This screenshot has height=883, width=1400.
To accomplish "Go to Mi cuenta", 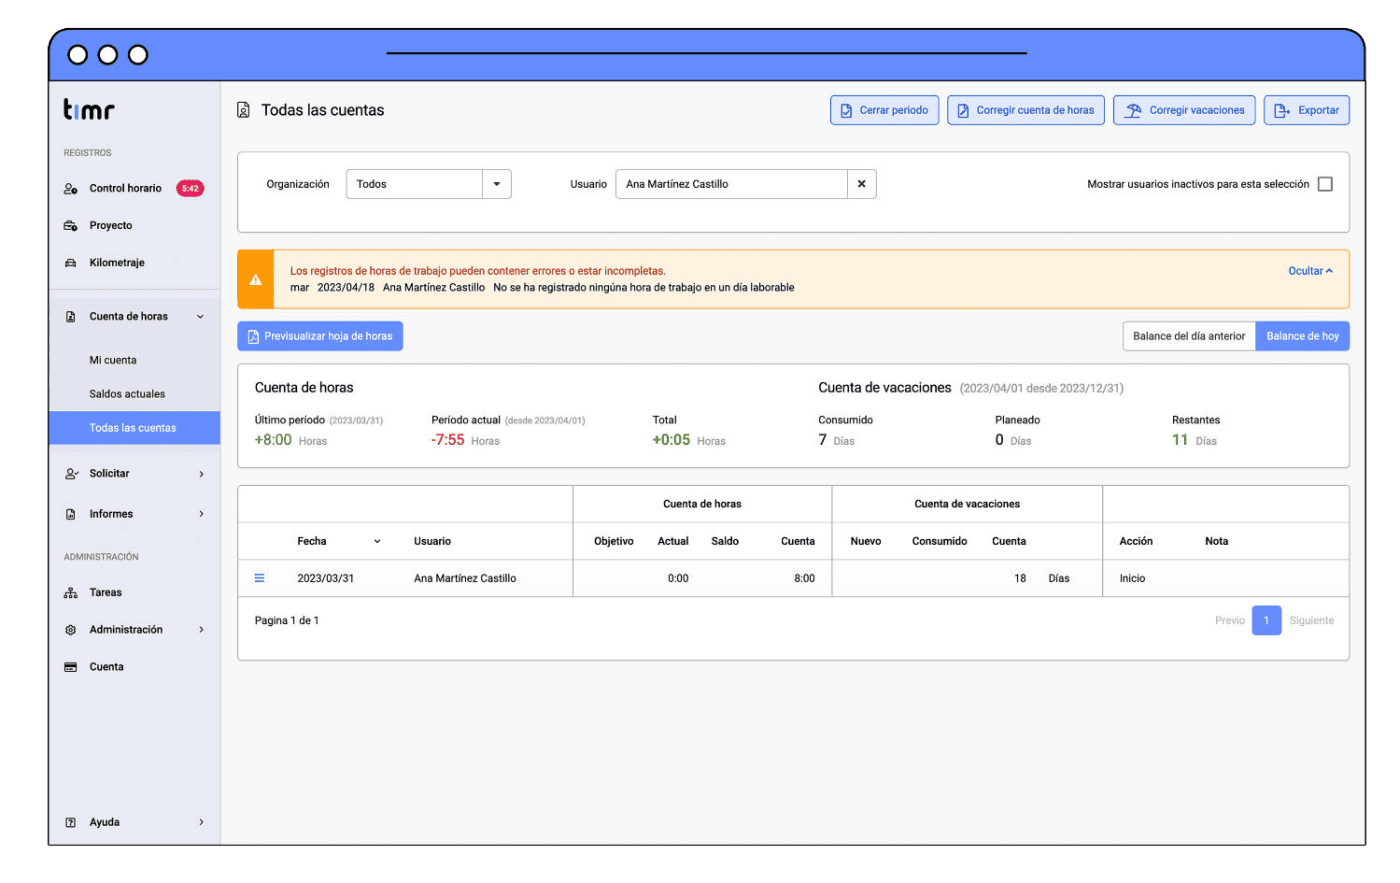I will [x=113, y=360].
